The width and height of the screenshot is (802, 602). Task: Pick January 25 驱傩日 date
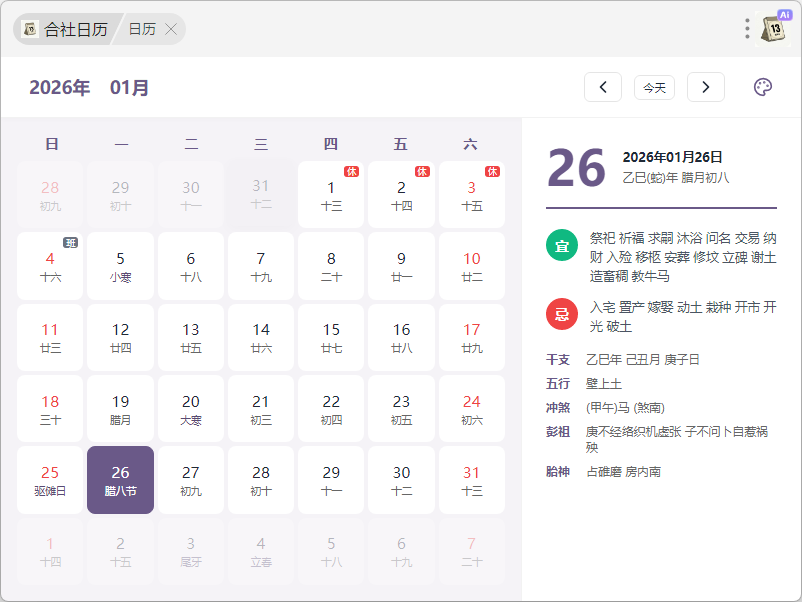coord(51,479)
